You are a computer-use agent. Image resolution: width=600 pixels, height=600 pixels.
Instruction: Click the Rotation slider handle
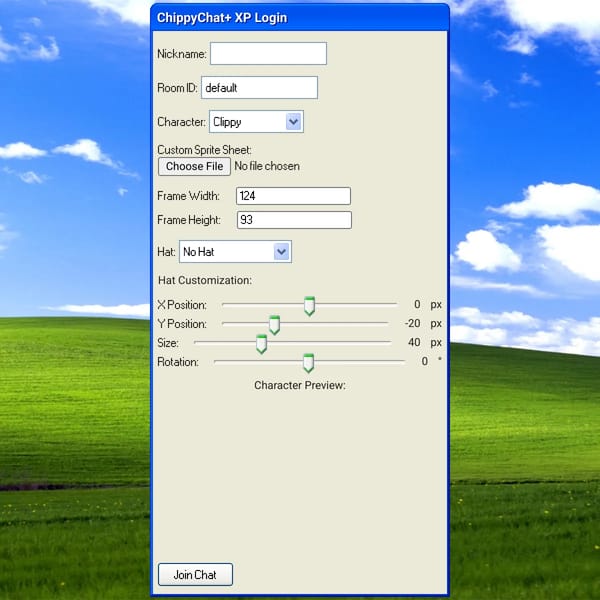pyautogui.click(x=308, y=363)
